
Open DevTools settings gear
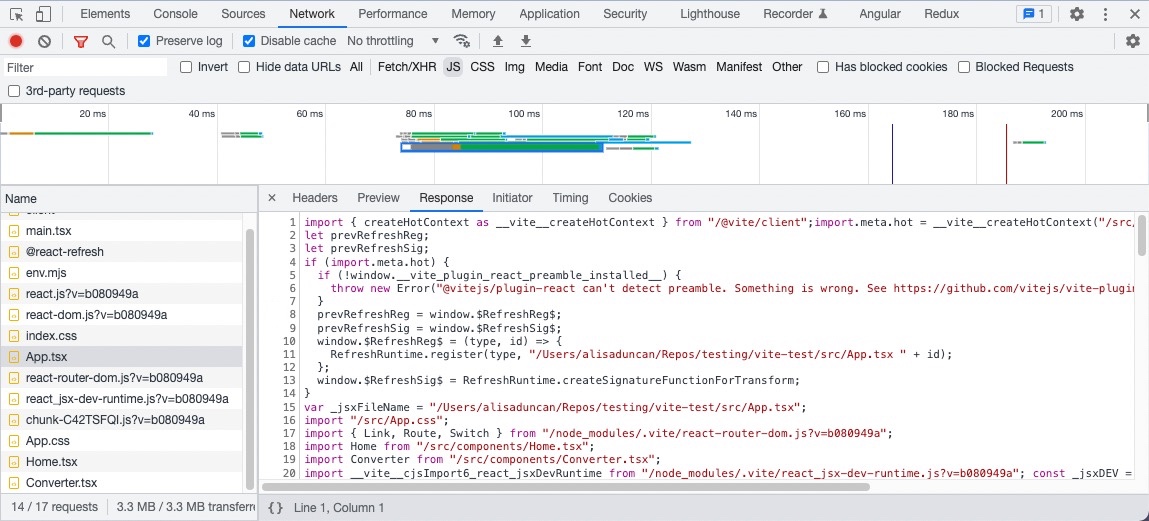(x=1077, y=14)
